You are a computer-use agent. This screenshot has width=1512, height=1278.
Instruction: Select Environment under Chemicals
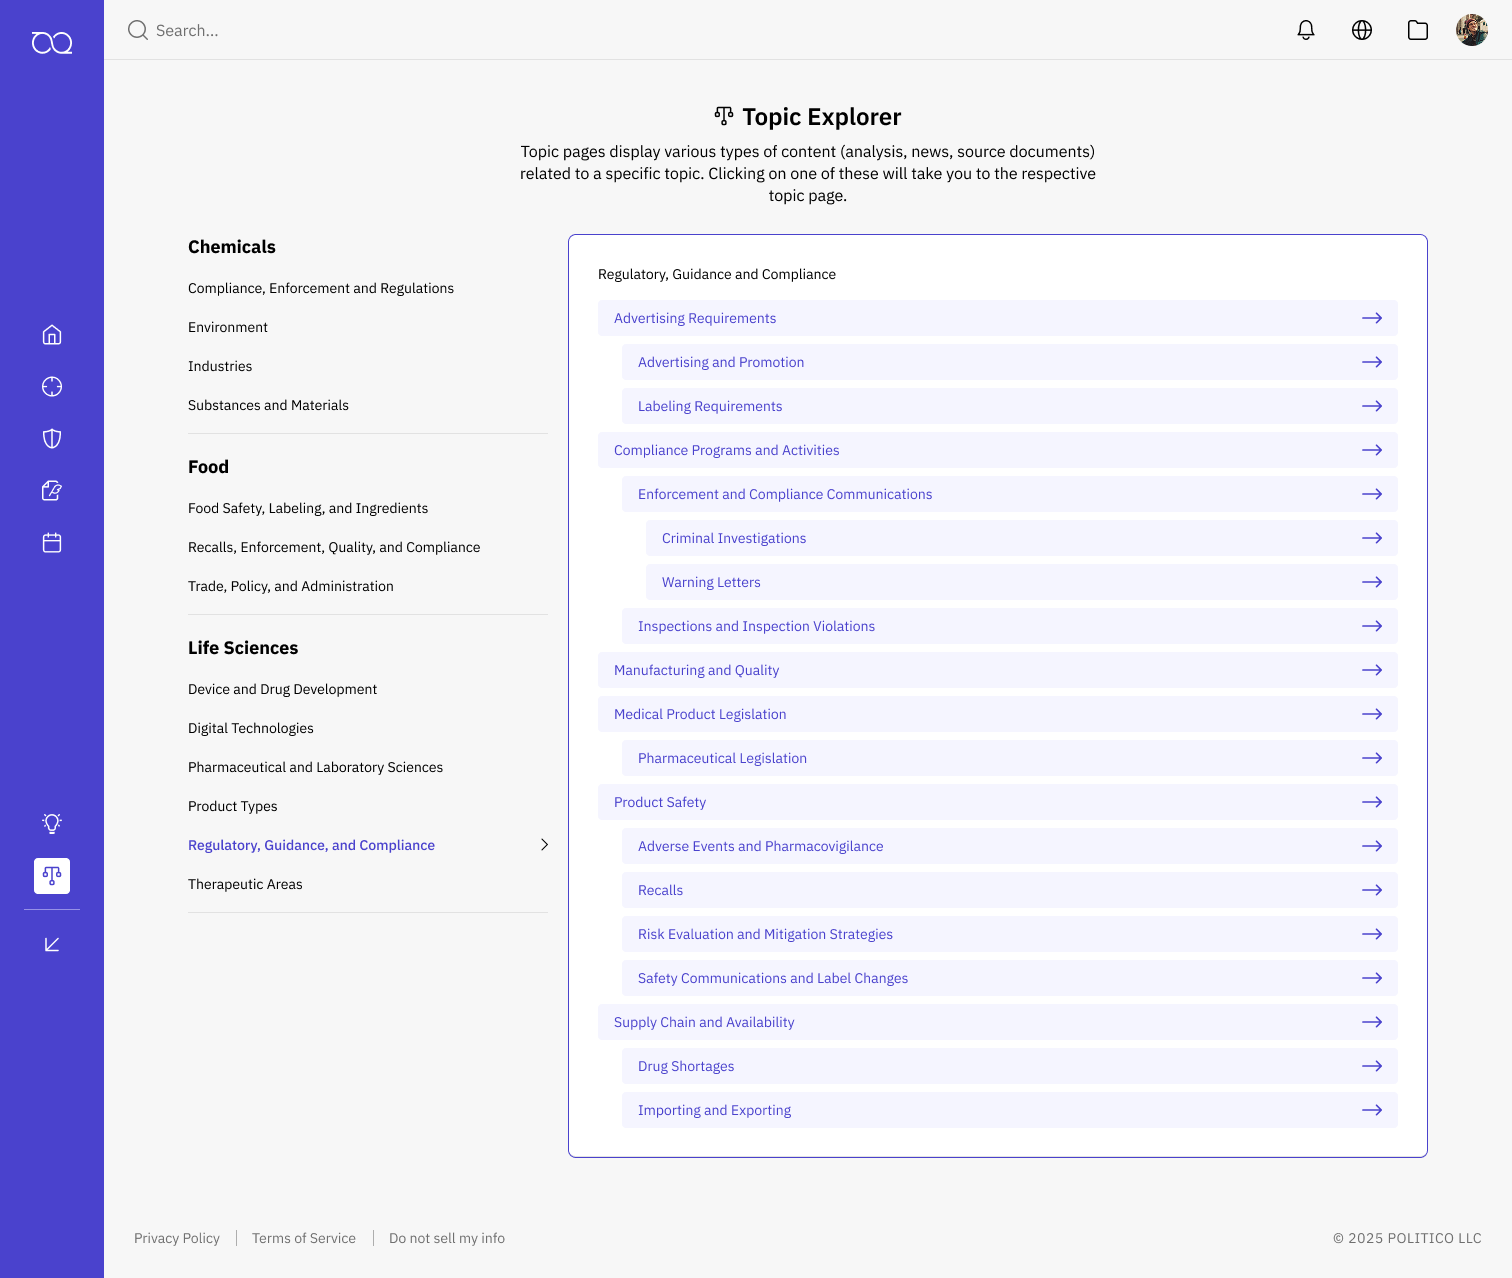pos(228,327)
